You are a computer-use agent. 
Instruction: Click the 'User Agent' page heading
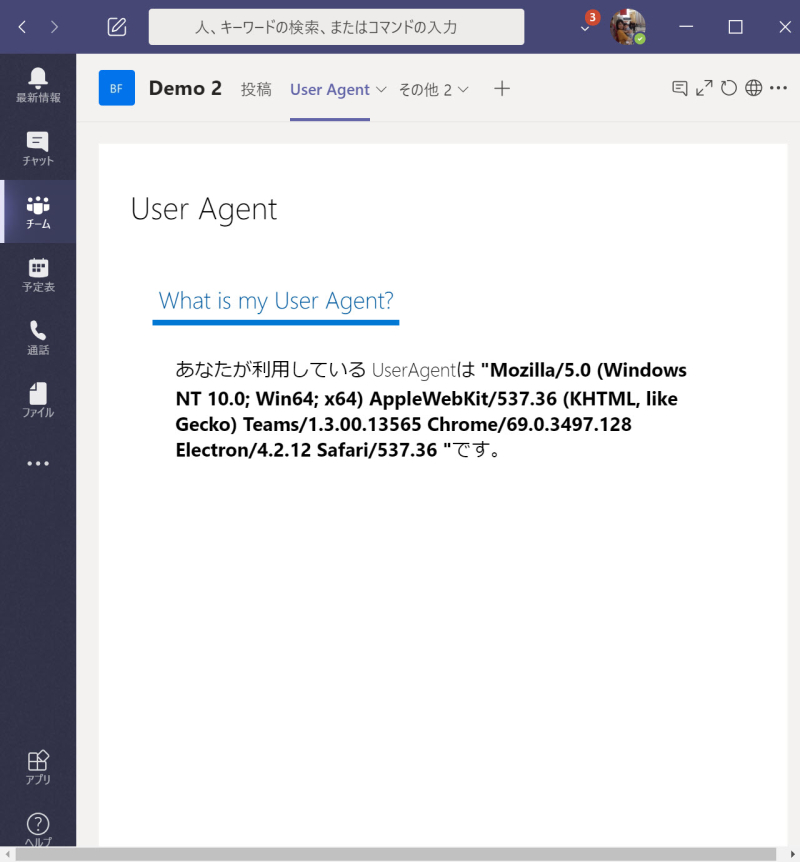click(204, 209)
